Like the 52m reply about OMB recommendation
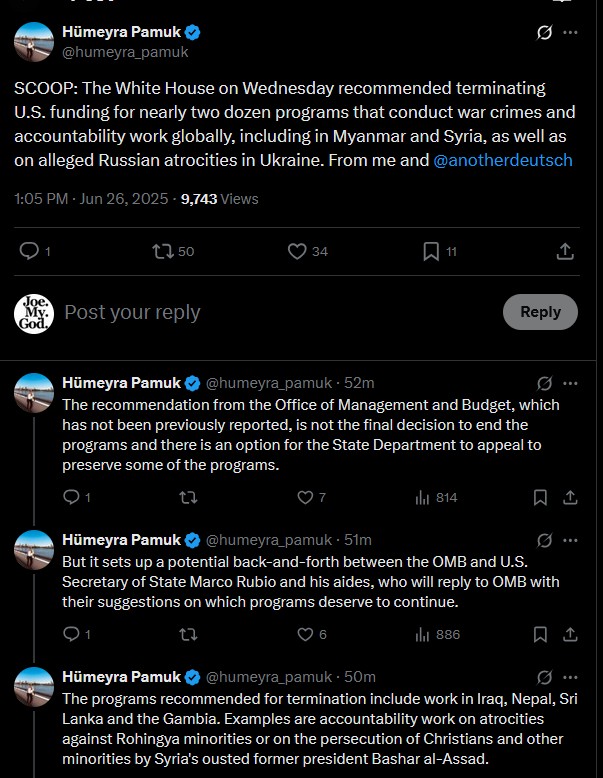603x778 pixels. point(305,497)
